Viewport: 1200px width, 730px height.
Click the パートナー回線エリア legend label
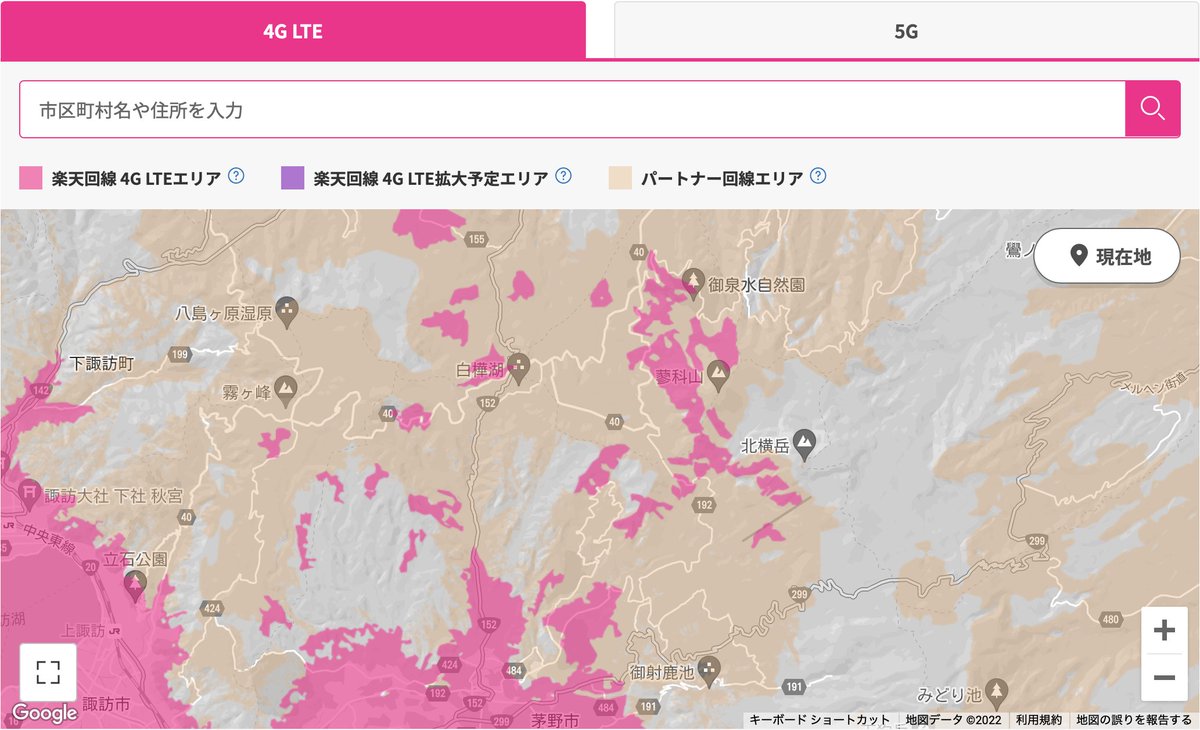point(722,178)
